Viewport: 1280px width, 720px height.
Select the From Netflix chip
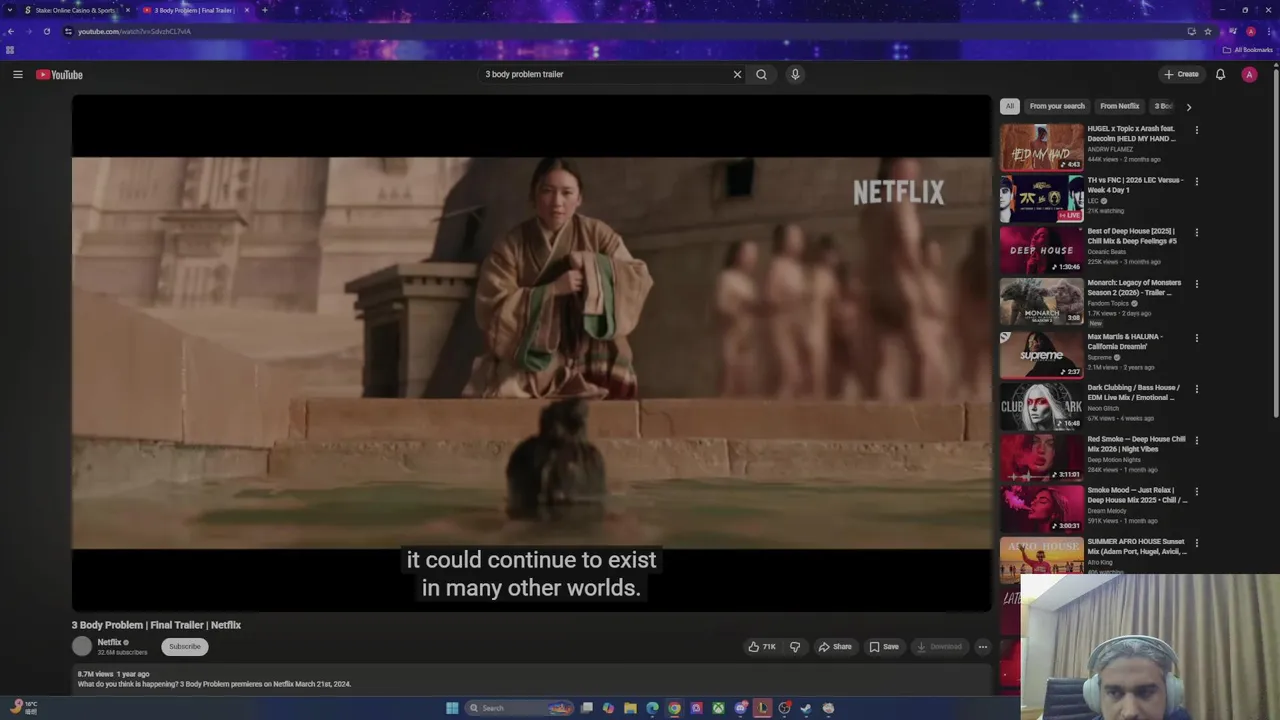click(x=1119, y=106)
